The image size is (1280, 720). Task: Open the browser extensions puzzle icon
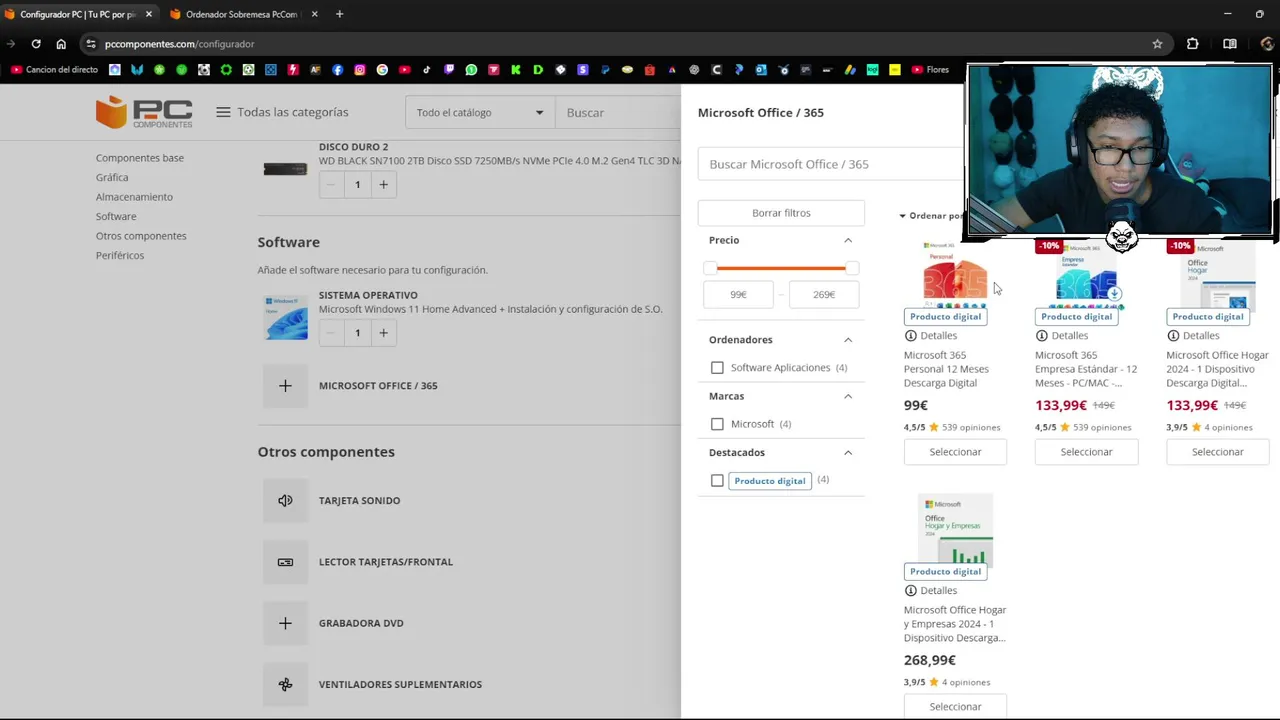coord(1192,44)
